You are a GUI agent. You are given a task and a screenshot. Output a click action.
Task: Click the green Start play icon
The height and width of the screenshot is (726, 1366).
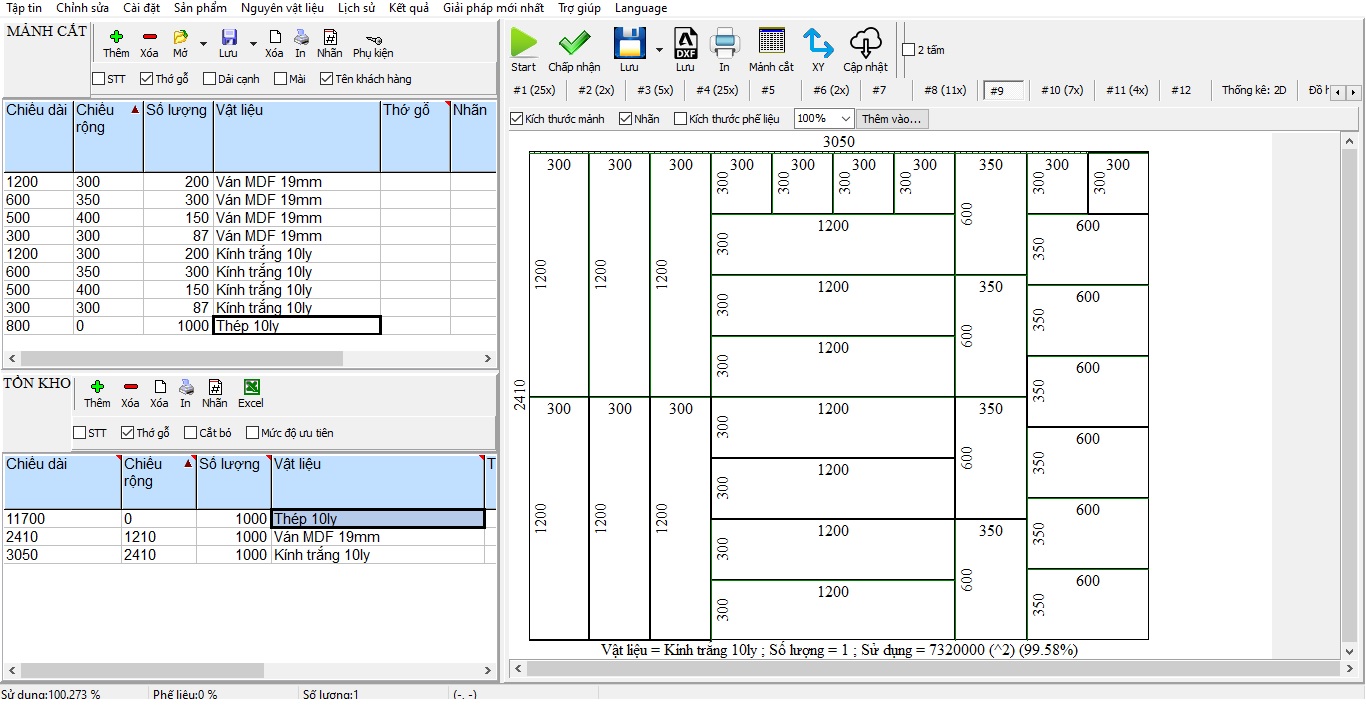click(x=523, y=44)
